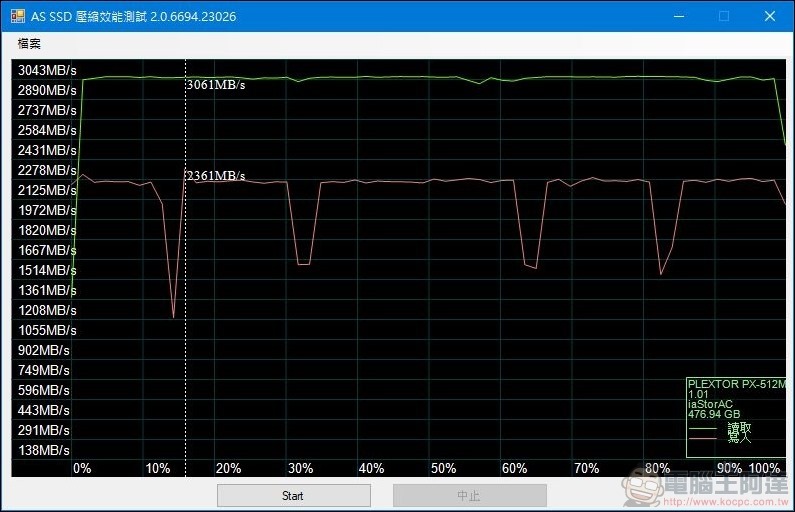The image size is (795, 512).
Task: Click the 2890MB/s axis label
Action: [47, 90]
